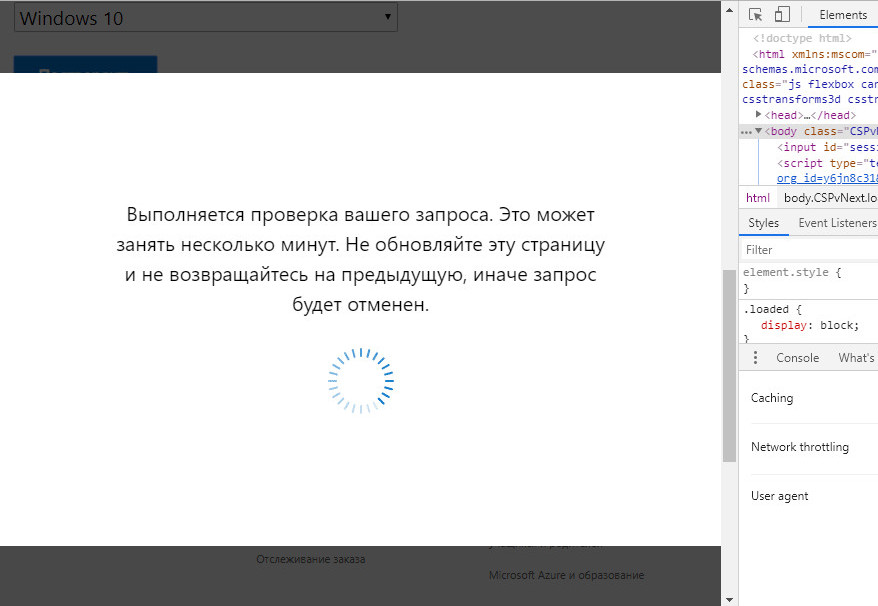Click the page scrollbar up arrow

[729, 10]
